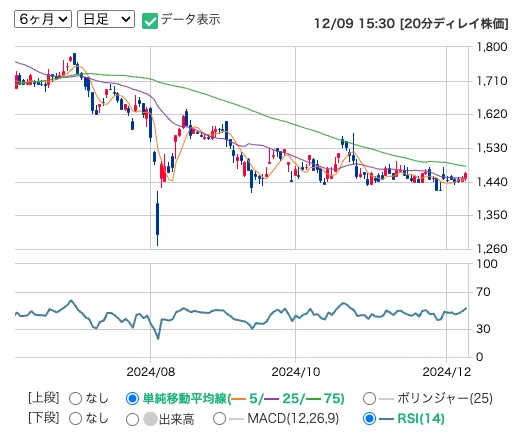This screenshot has width=523, height=436.
Task: Click the latest point of the RSI line
Action: pyautogui.click(x=466, y=308)
